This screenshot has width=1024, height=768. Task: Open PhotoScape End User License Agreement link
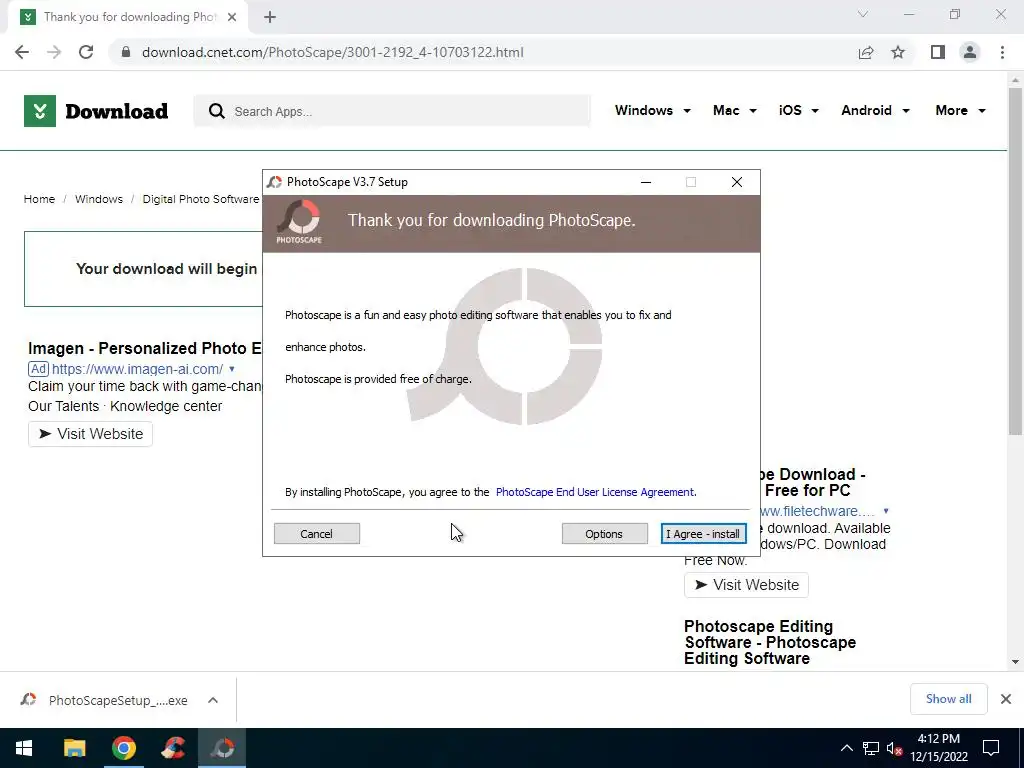coord(596,492)
